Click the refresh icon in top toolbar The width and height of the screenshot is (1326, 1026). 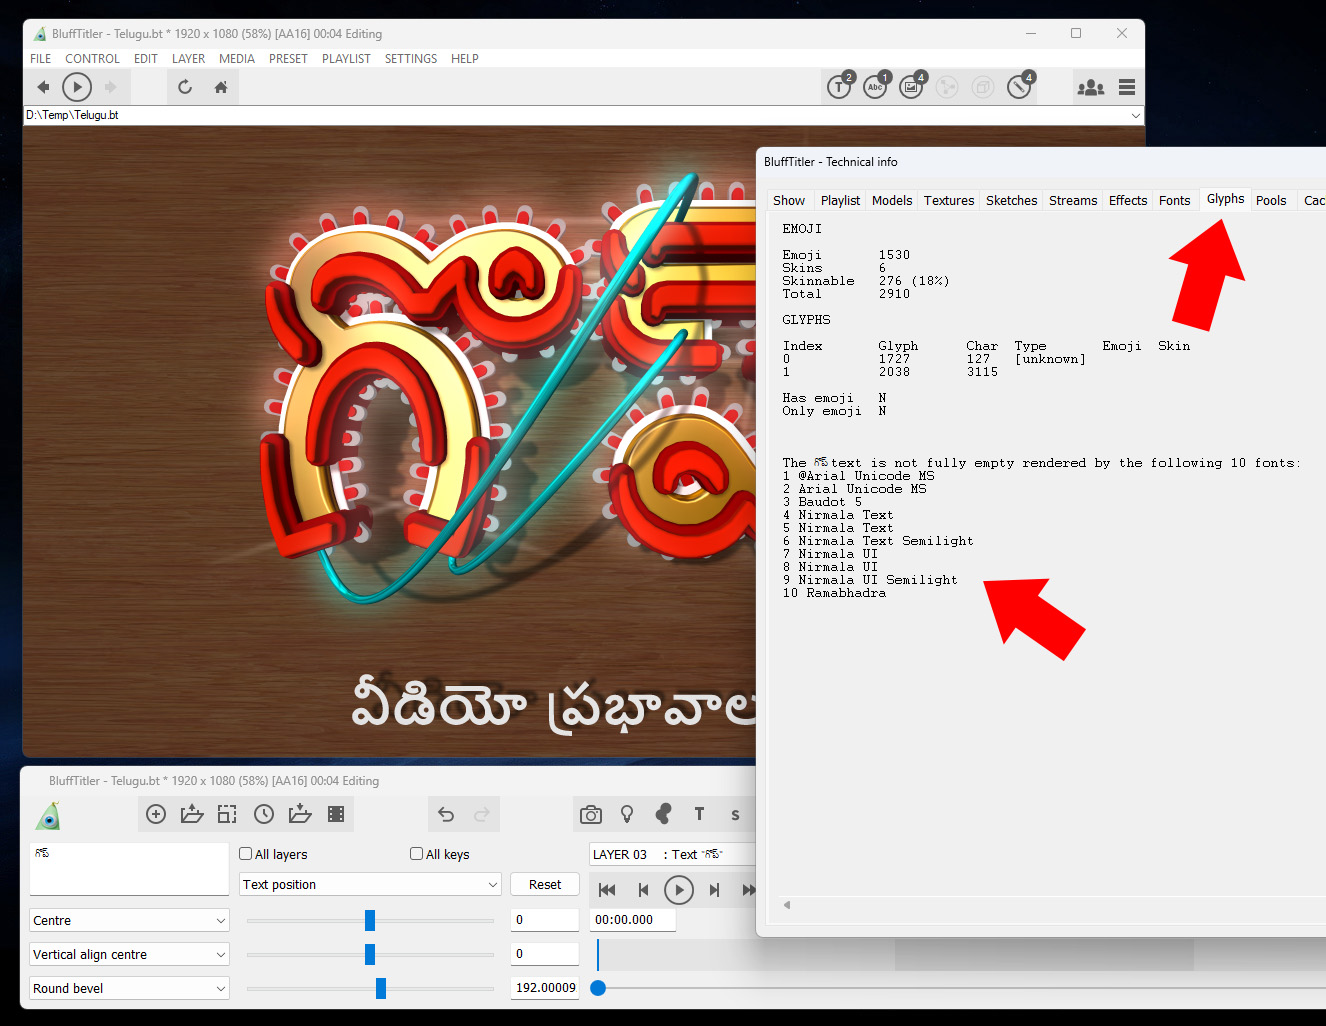pos(185,87)
